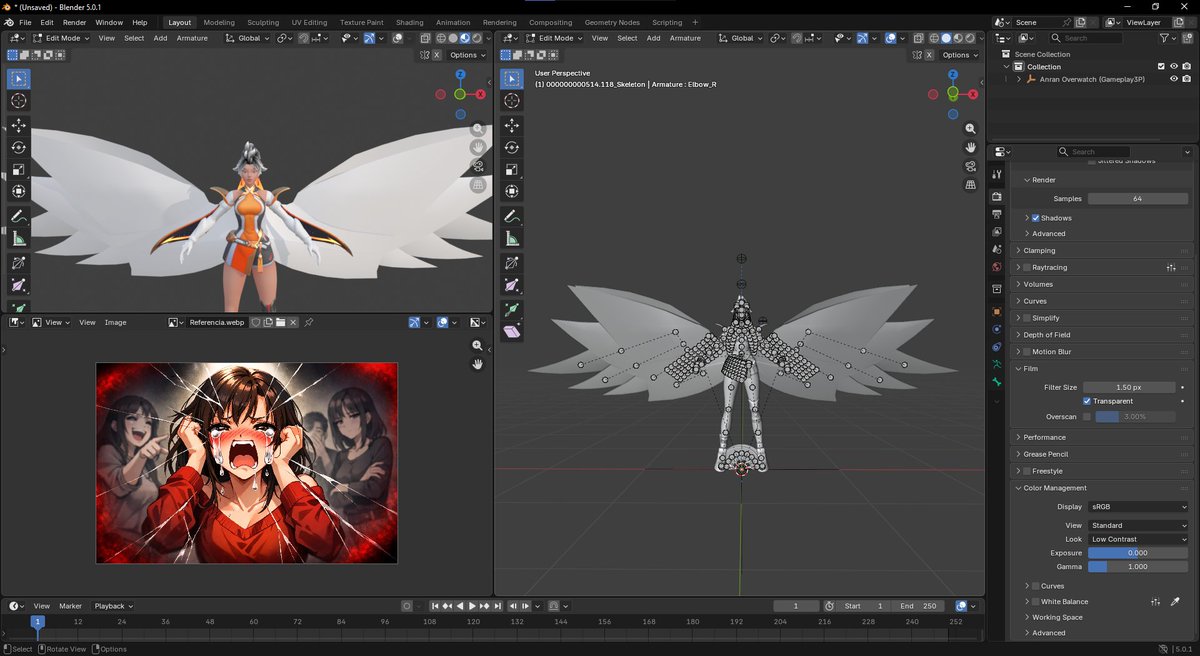Viewport: 1200px width, 656px height.
Task: Select the Scale tool in left viewport
Action: [19, 169]
